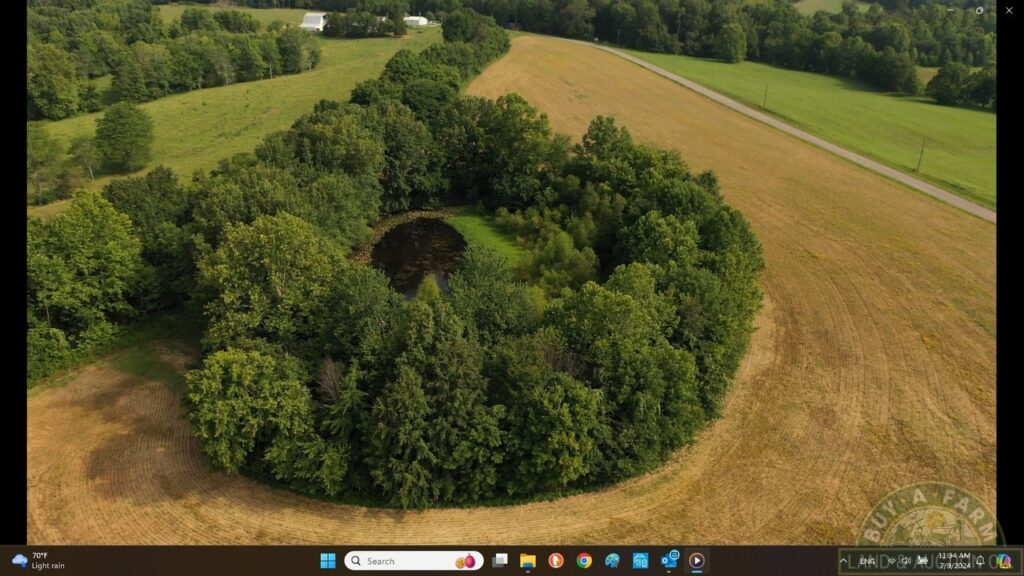Launch the DuckDuckGo browser from taskbar
1024x576 pixels.
pyautogui.click(x=555, y=561)
